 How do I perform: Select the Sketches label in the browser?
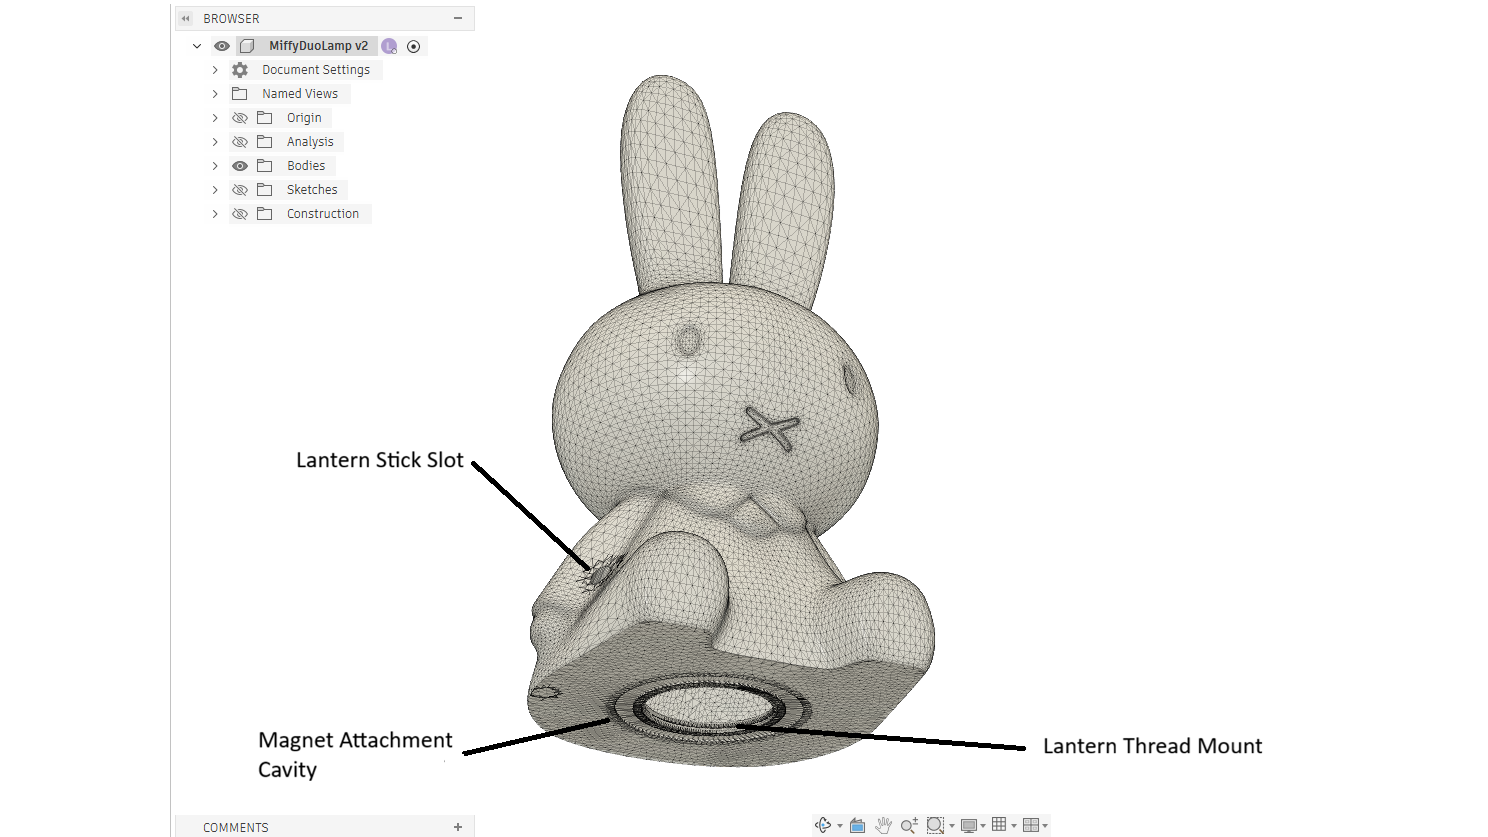tap(312, 190)
